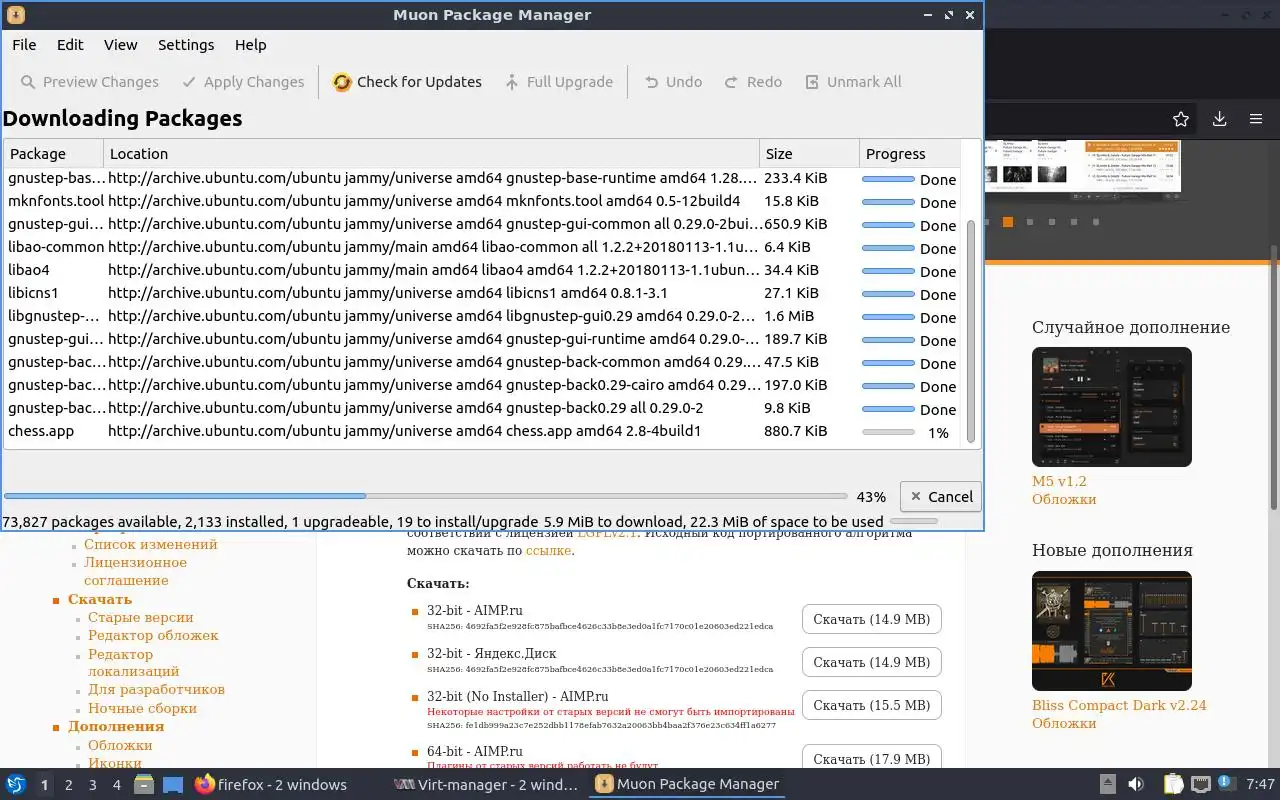
Task: Click chess.app row progress bar
Action: [888, 432]
